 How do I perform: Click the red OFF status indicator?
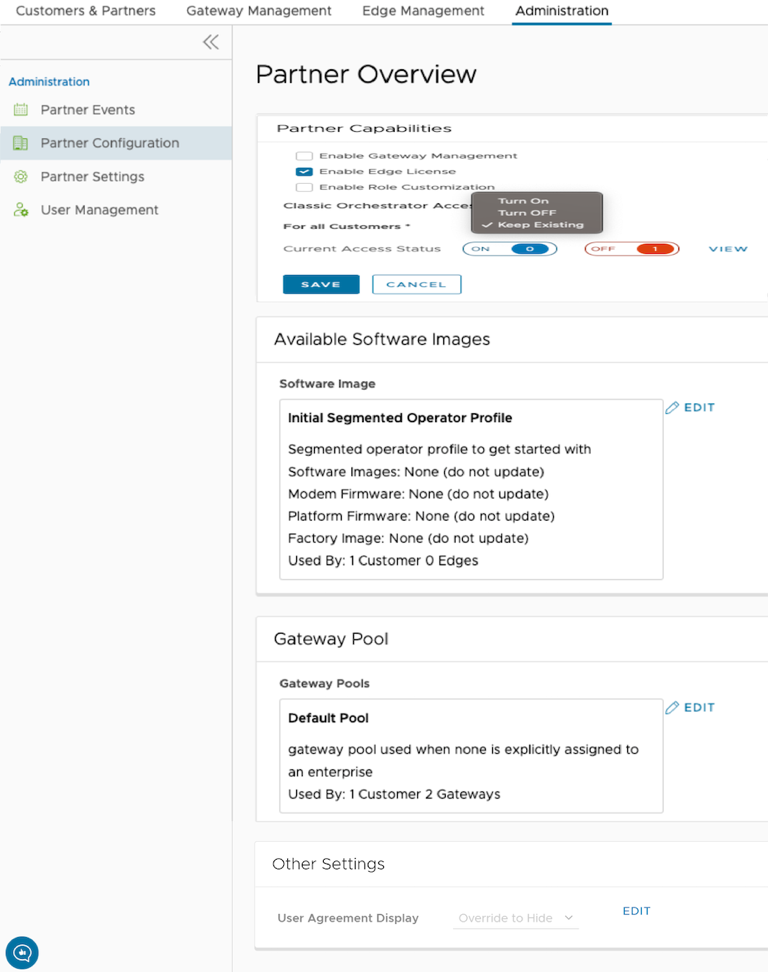point(632,249)
